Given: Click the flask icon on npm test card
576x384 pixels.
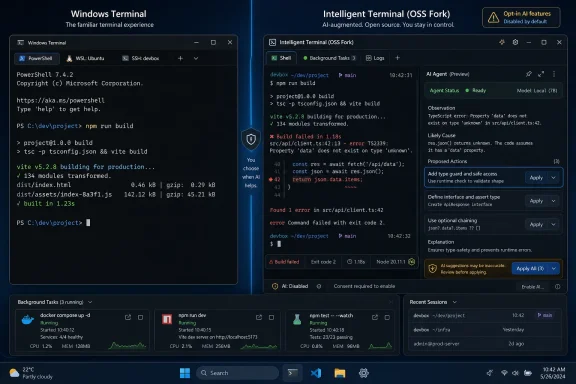Looking at the screenshot, I should point(297,319).
